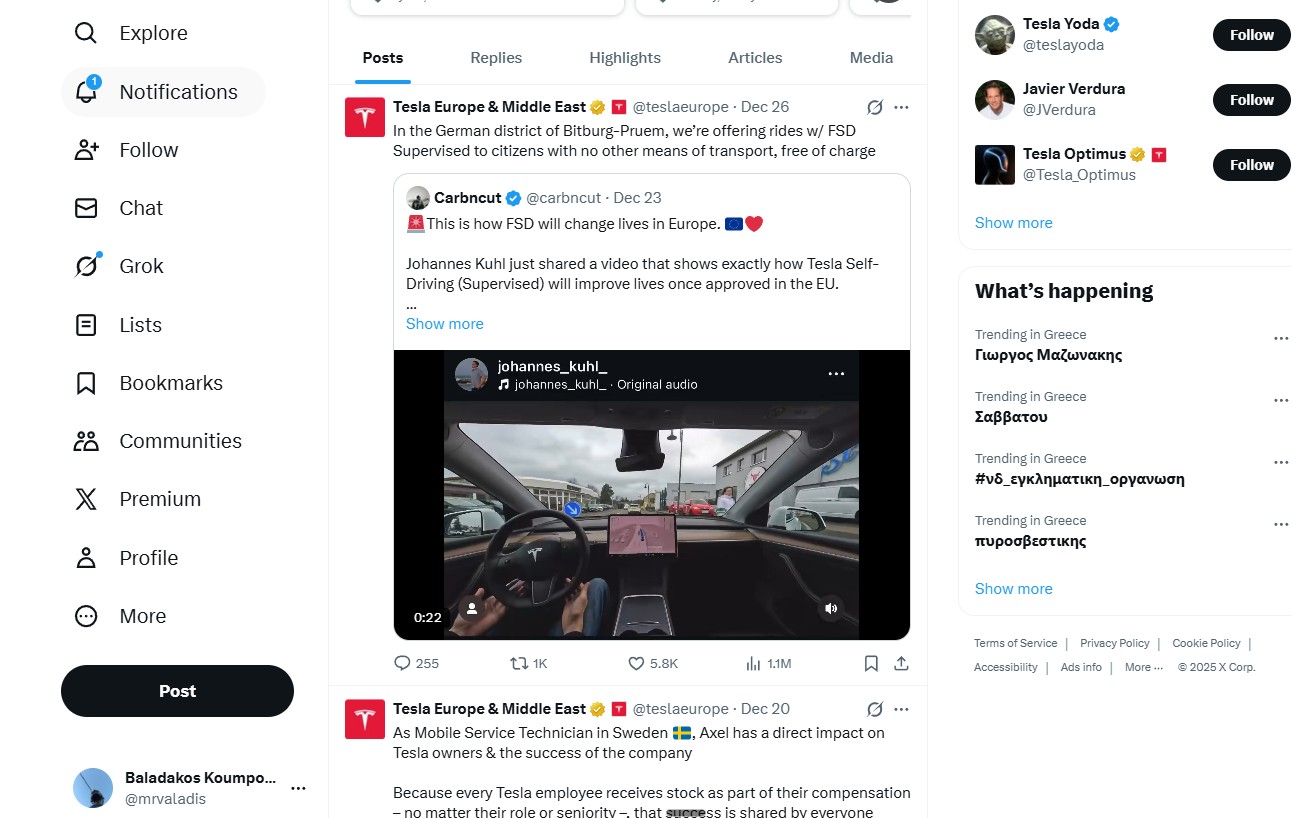
Task: Unmute the video with speaker icon
Action: (x=831, y=607)
